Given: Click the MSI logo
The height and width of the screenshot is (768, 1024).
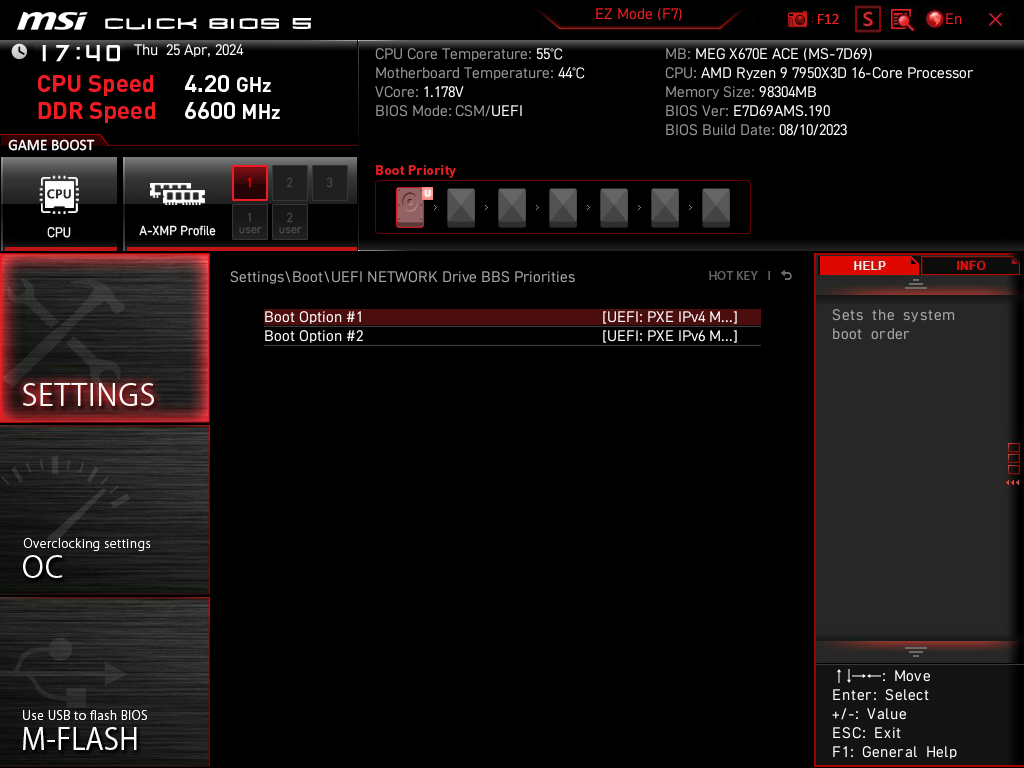Looking at the screenshot, I should 52,22.
